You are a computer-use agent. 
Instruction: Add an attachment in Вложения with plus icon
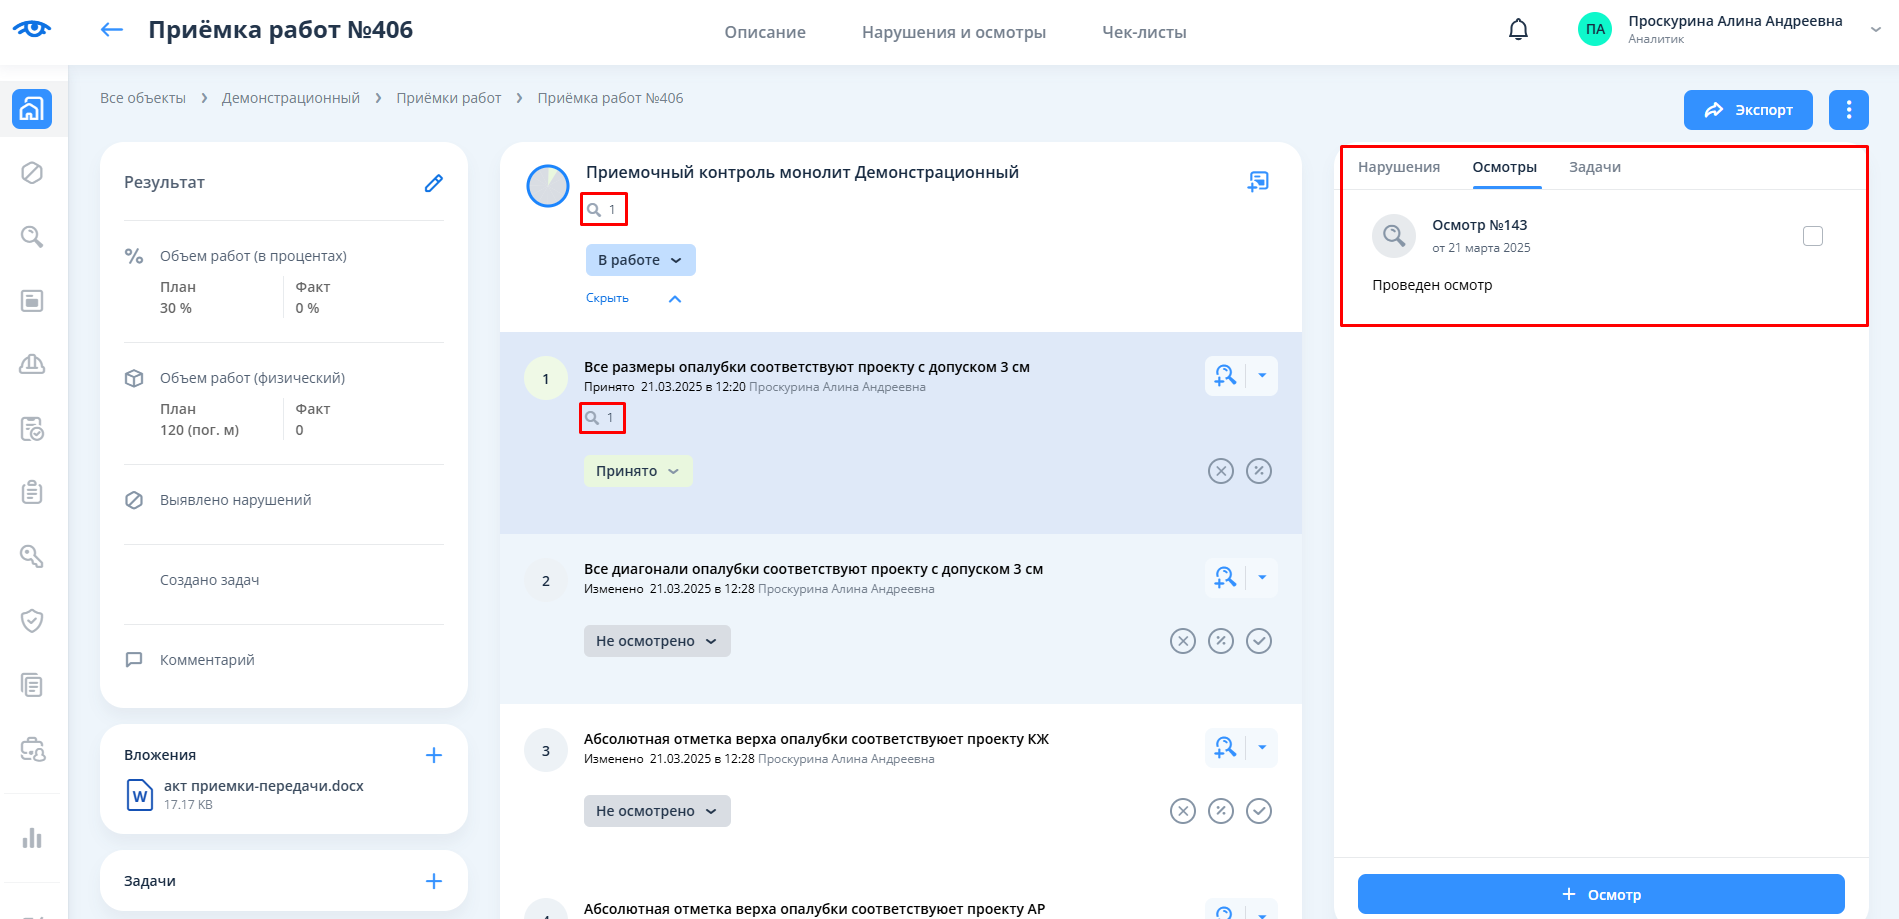click(x=433, y=755)
